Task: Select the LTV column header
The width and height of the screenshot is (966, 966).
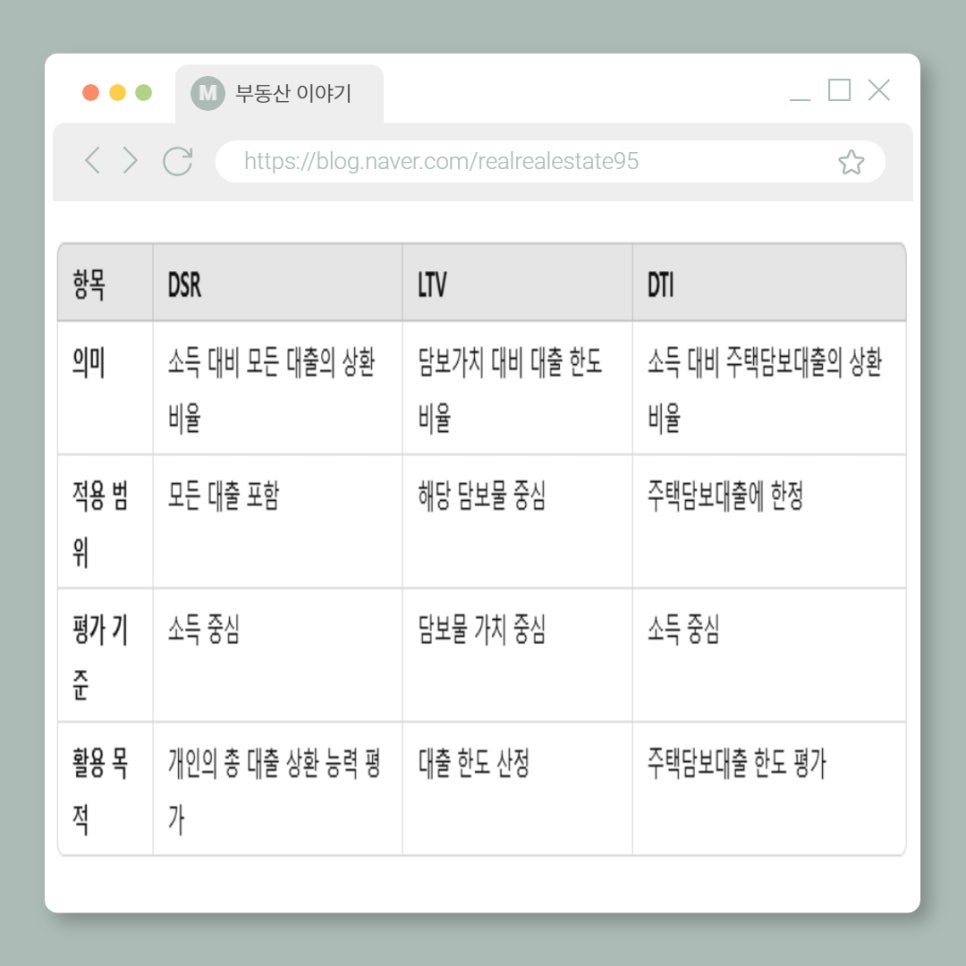Action: [518, 283]
